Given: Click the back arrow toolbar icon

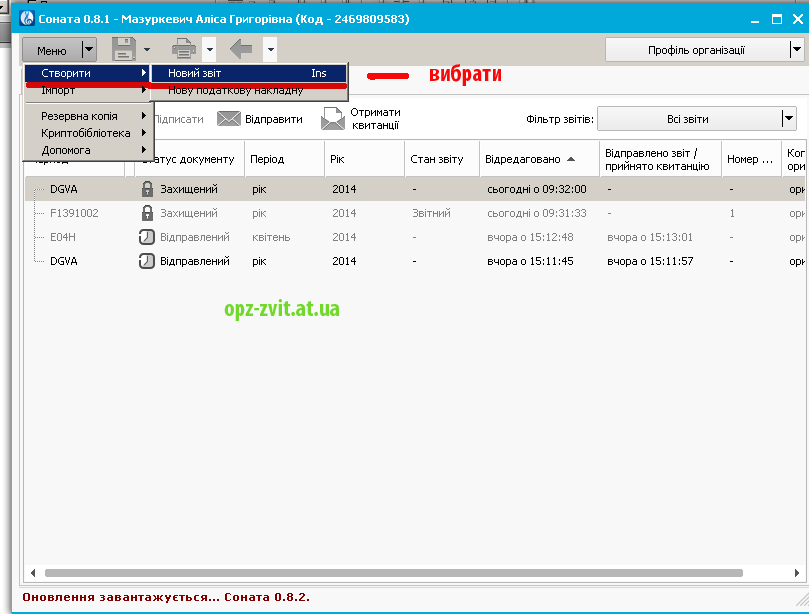Looking at the screenshot, I should click(x=241, y=50).
